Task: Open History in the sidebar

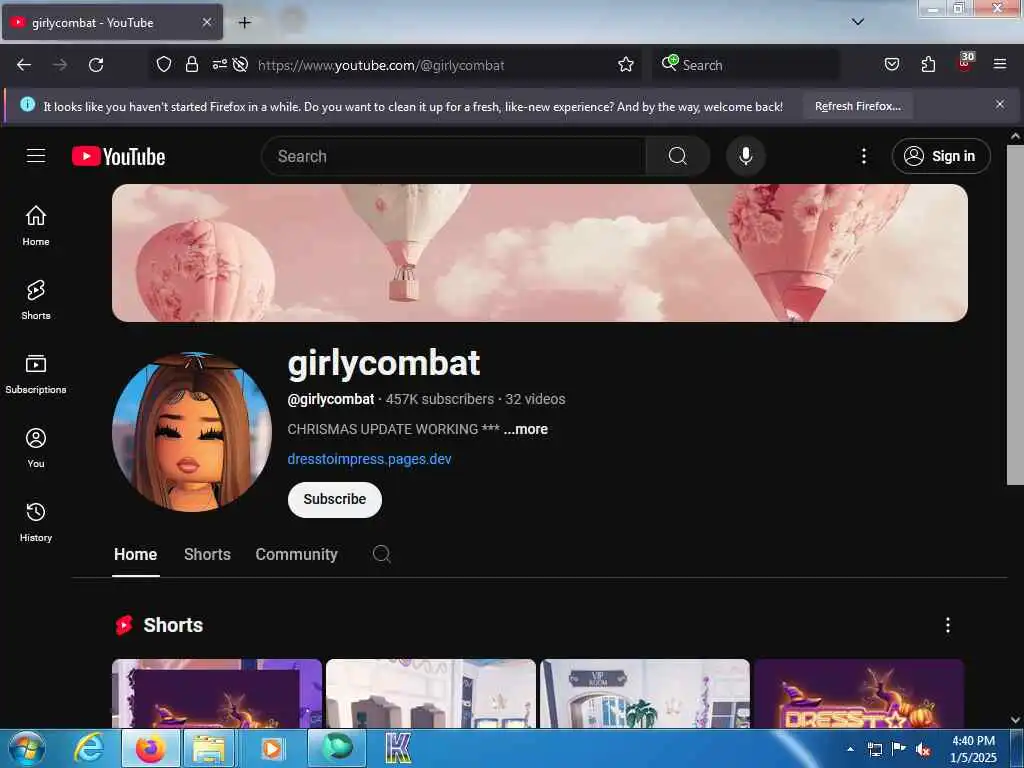Action: [x=36, y=522]
